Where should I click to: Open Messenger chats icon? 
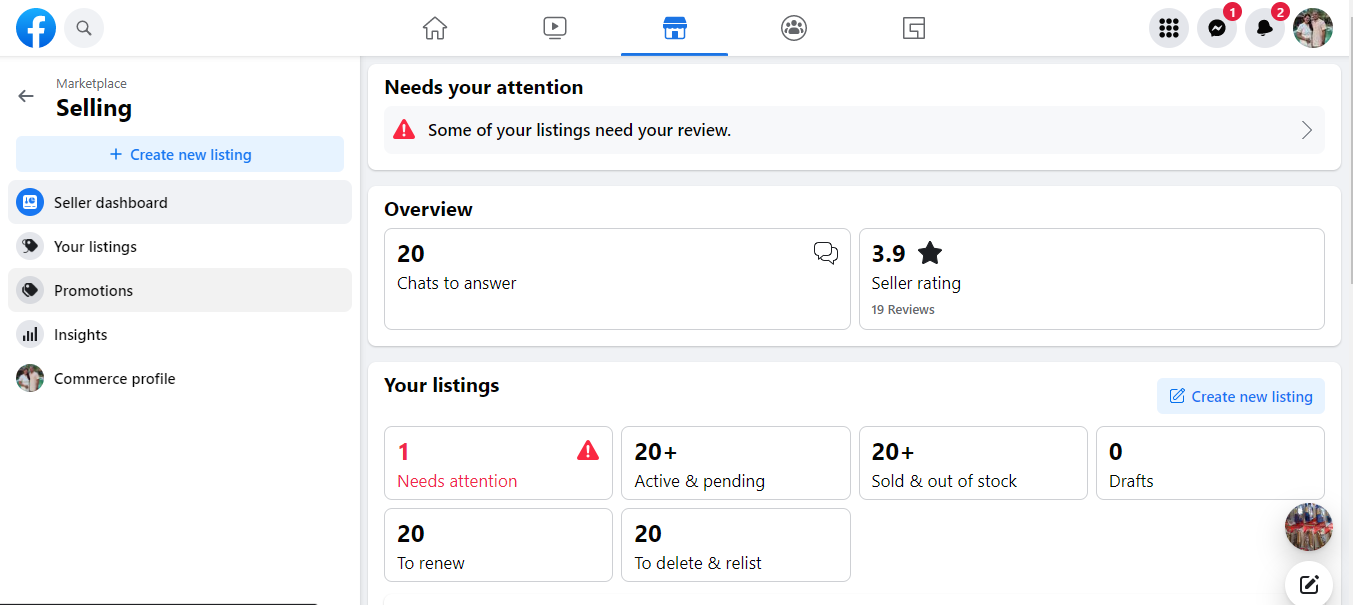pos(1217,28)
